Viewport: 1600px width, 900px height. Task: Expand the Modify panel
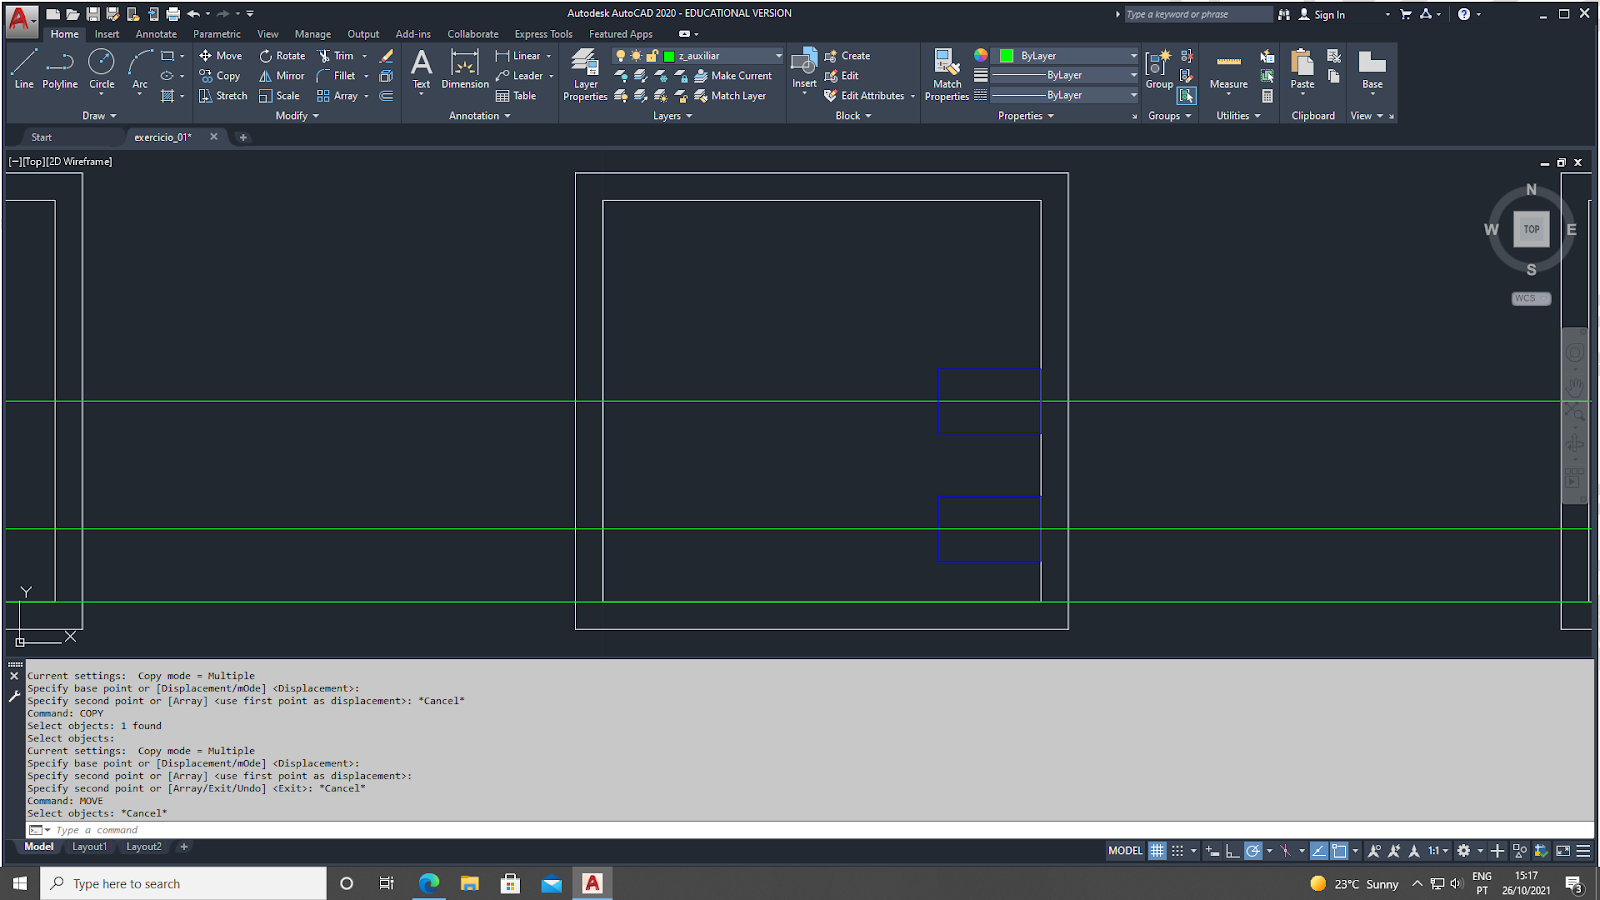(x=297, y=116)
